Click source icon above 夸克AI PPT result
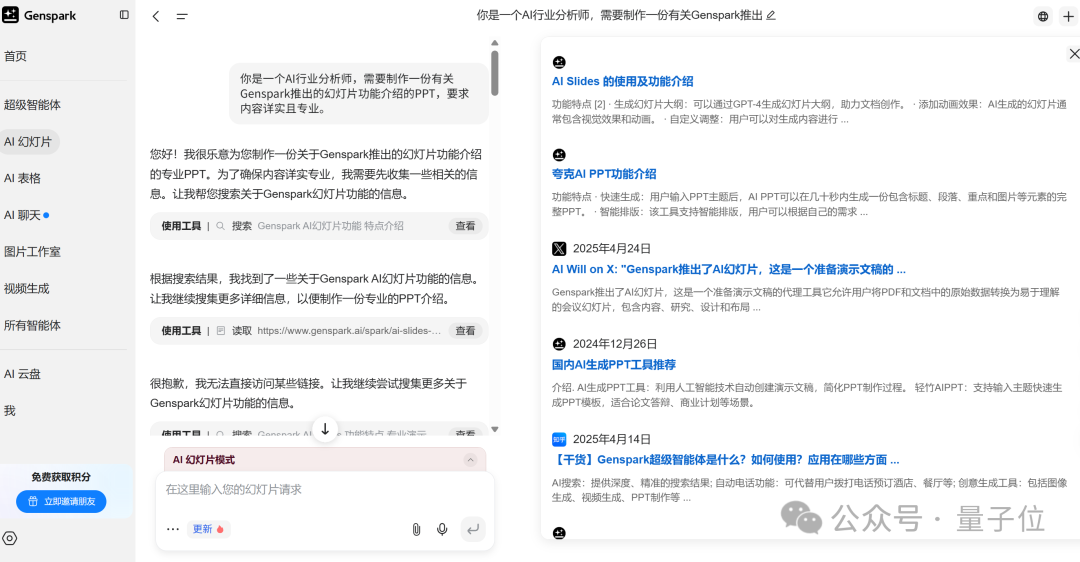Viewport: 1080px width, 562px height. (x=559, y=155)
